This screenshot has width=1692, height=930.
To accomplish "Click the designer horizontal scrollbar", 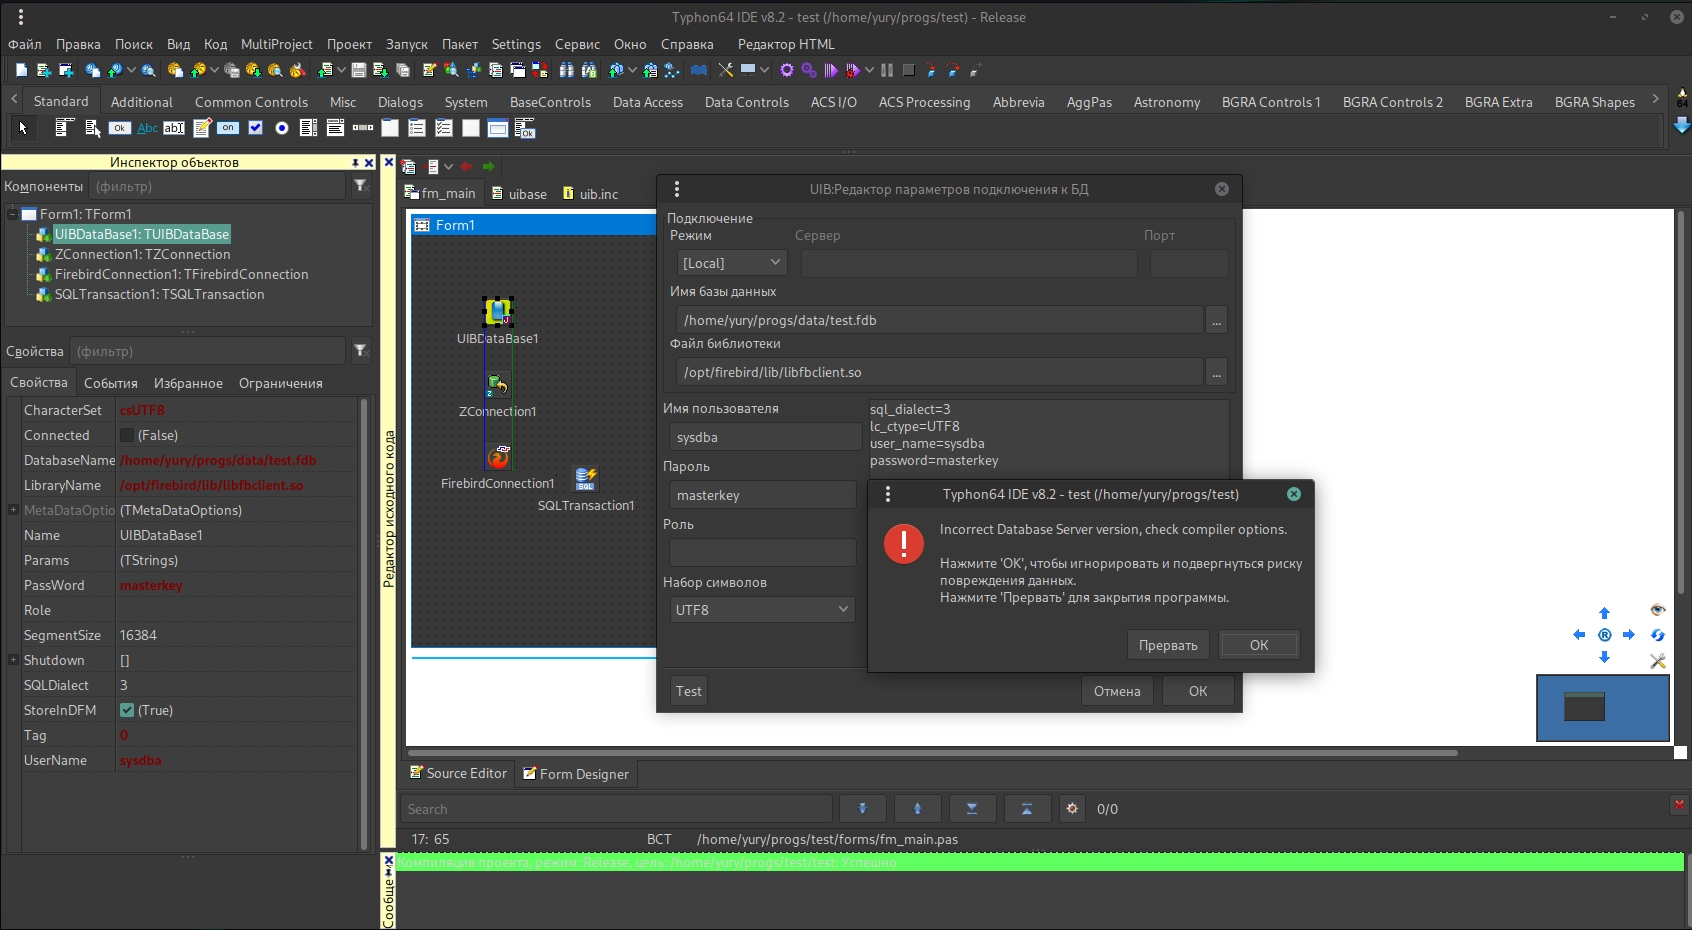I will [932, 752].
